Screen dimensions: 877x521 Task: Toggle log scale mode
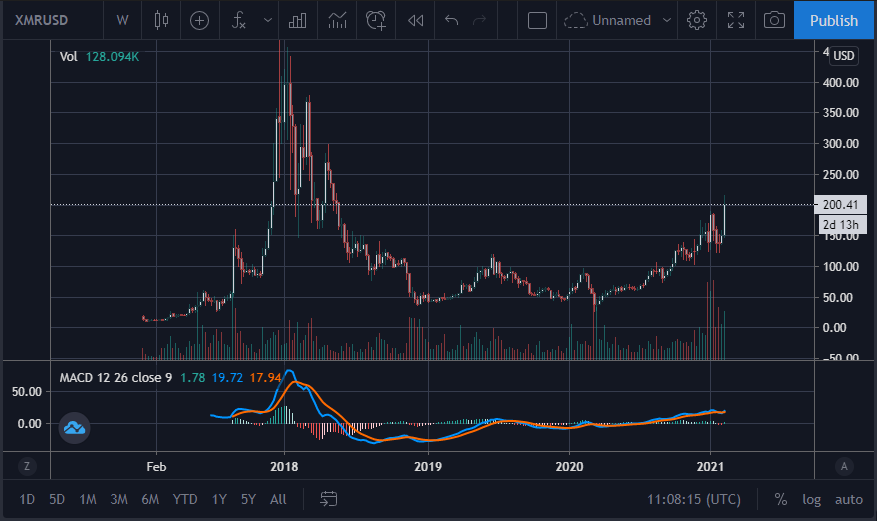812,499
